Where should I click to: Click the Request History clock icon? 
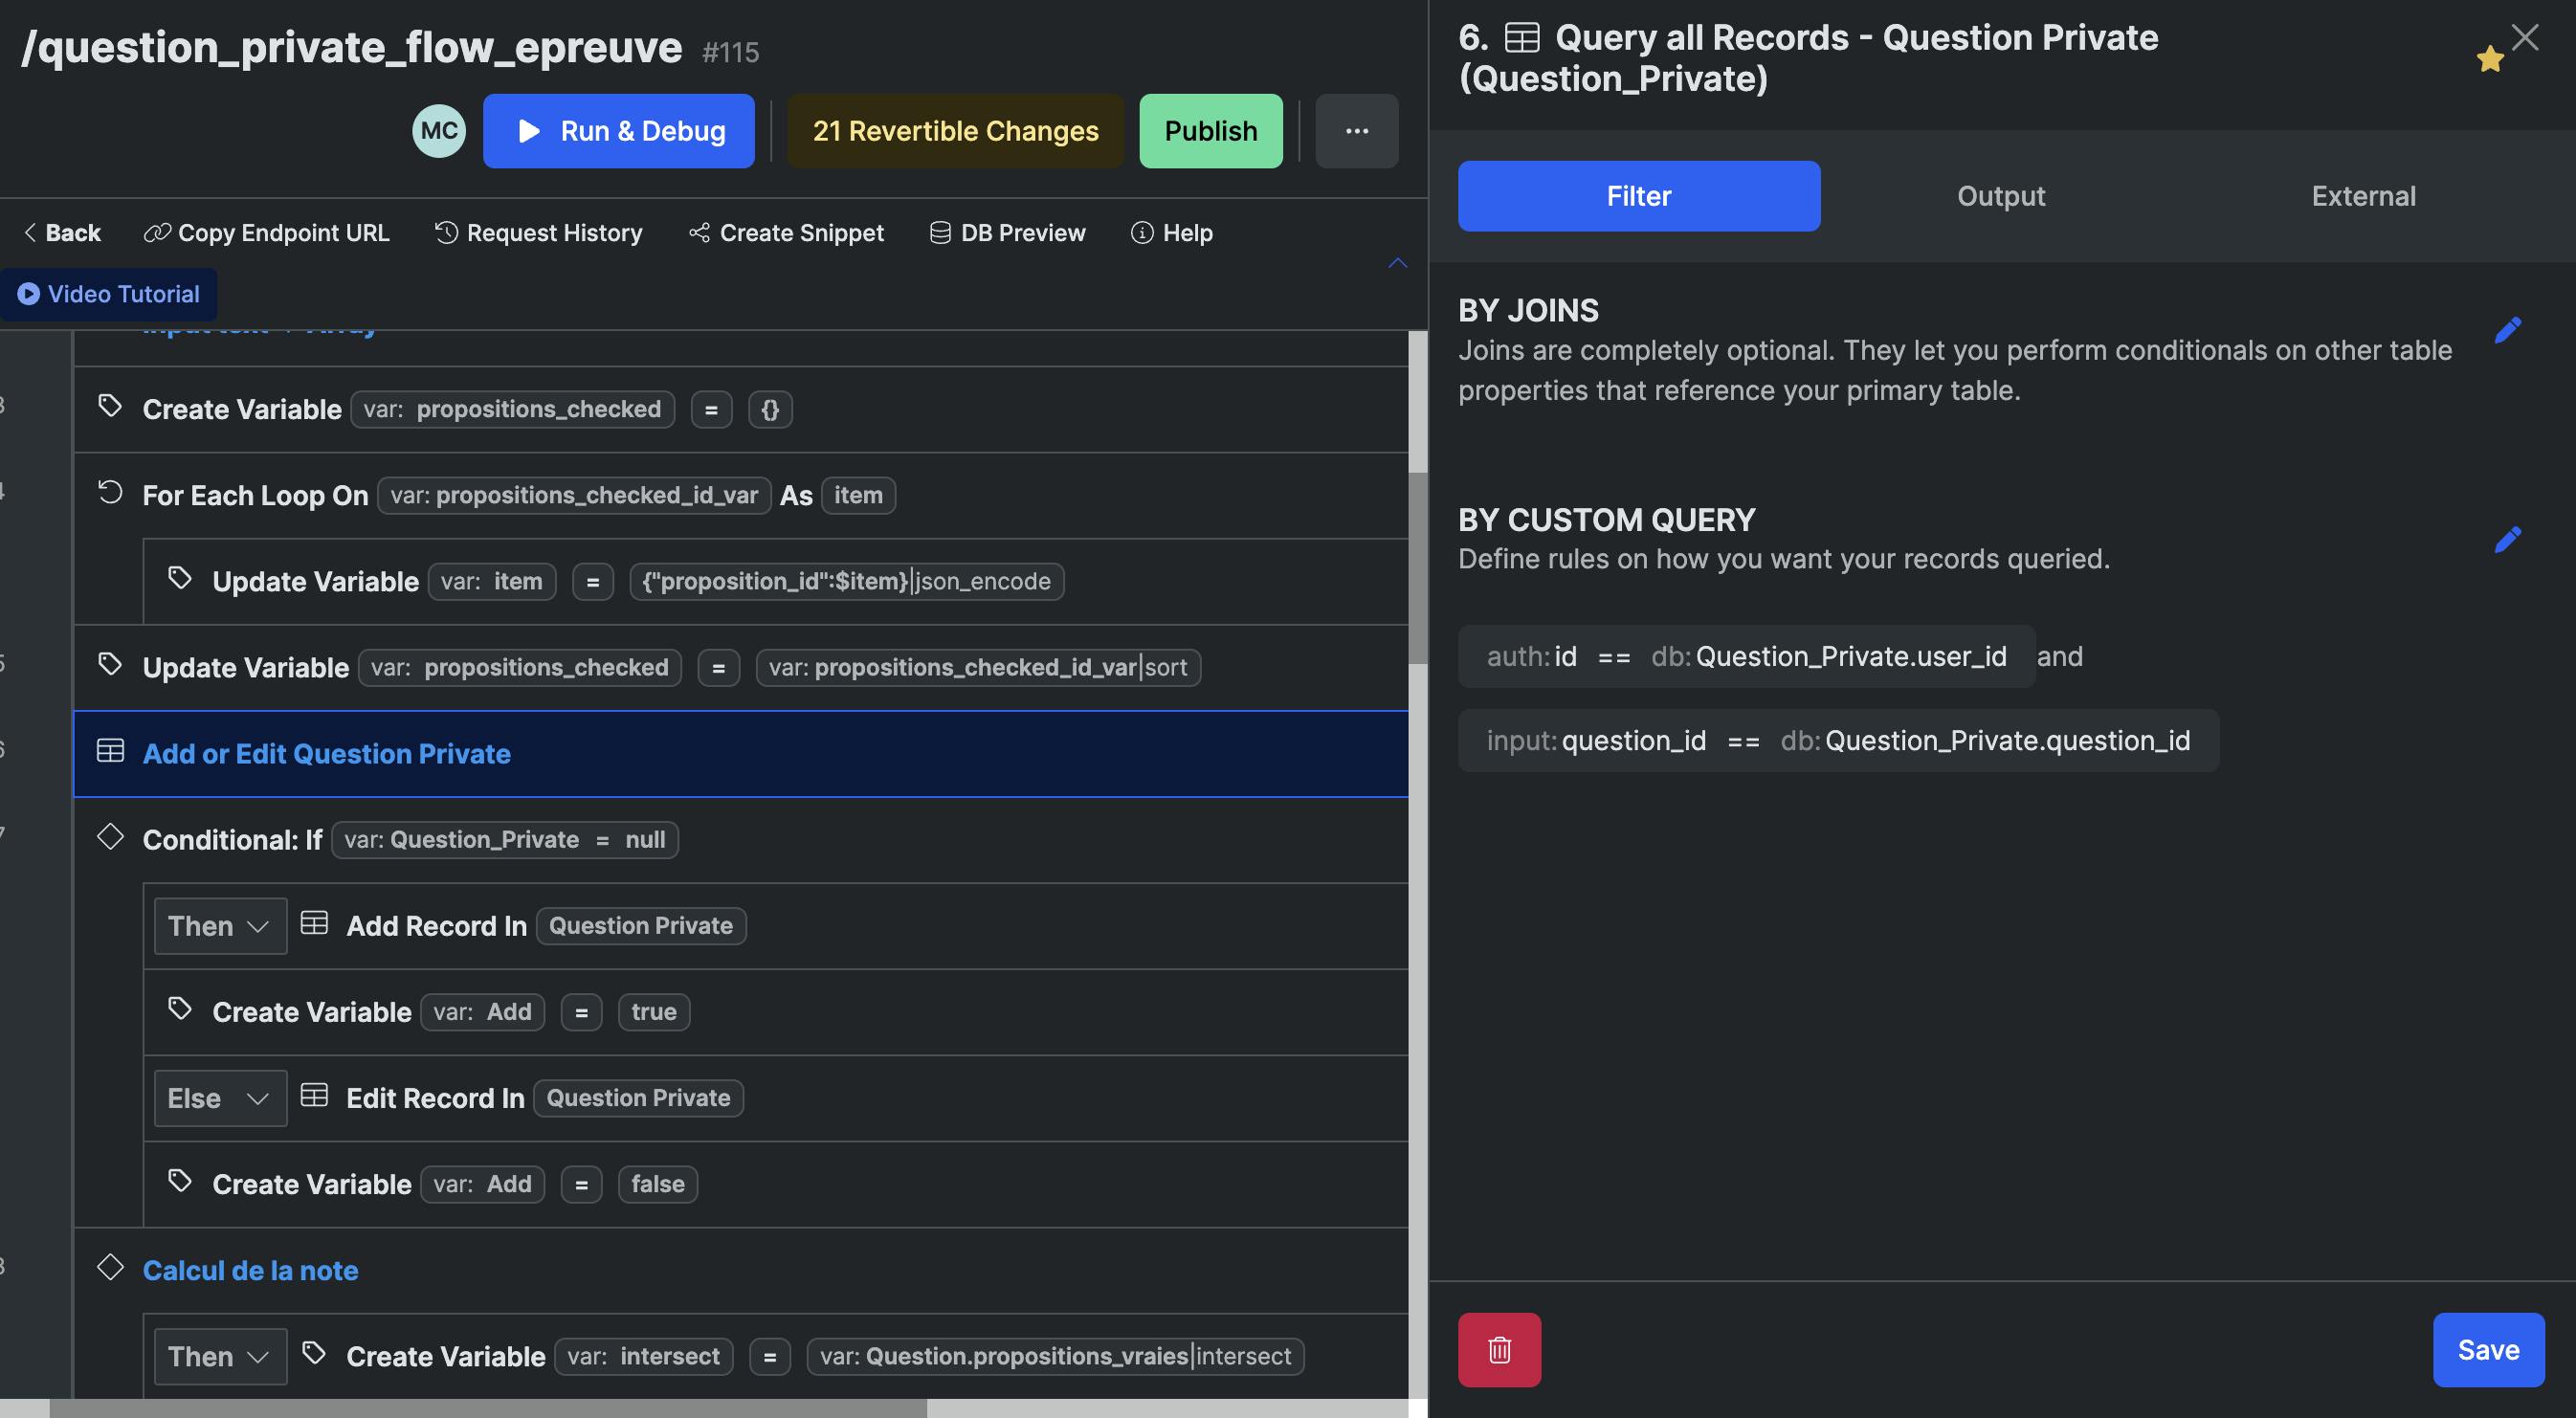(x=446, y=233)
